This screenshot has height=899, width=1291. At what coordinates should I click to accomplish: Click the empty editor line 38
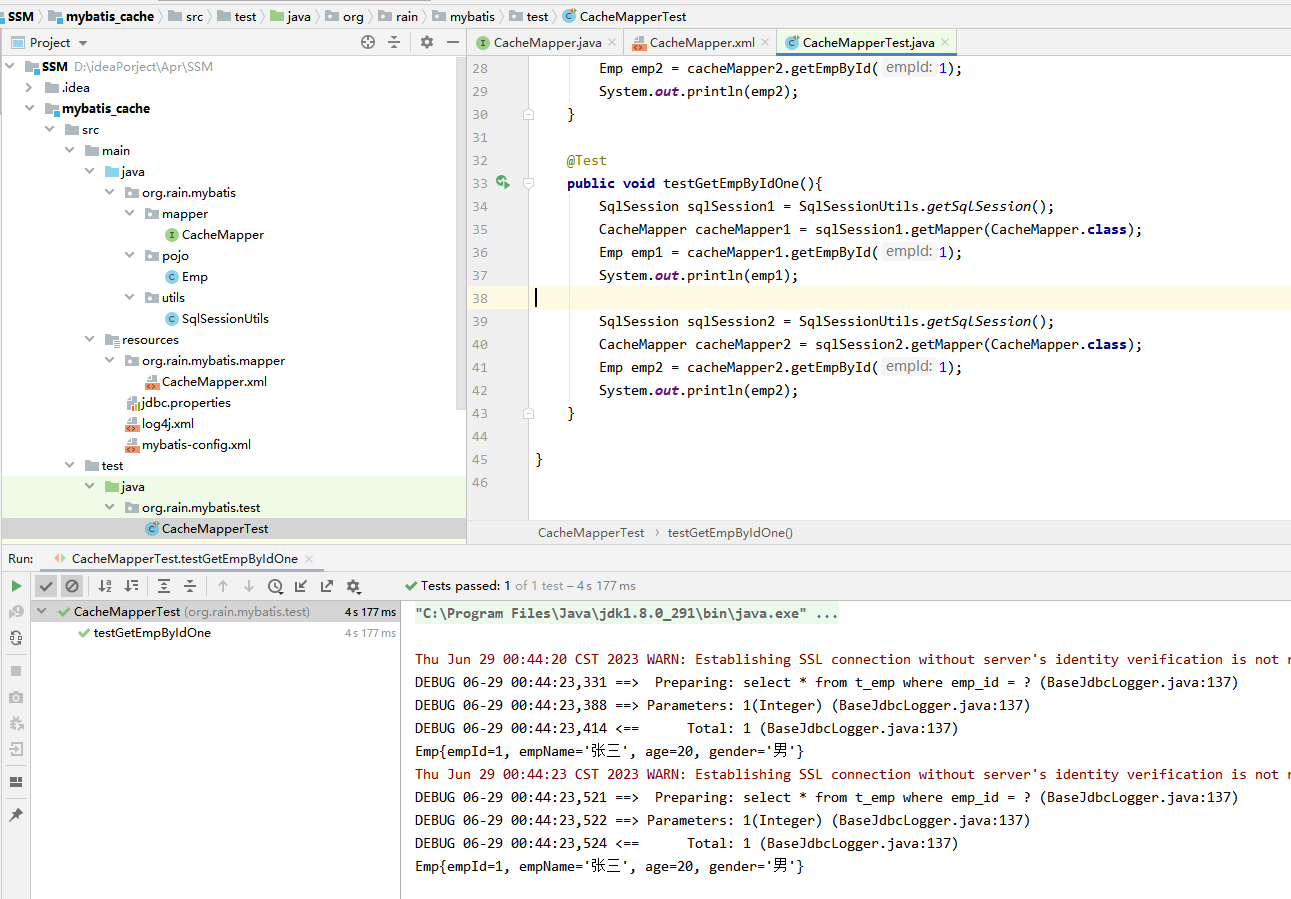(910, 298)
